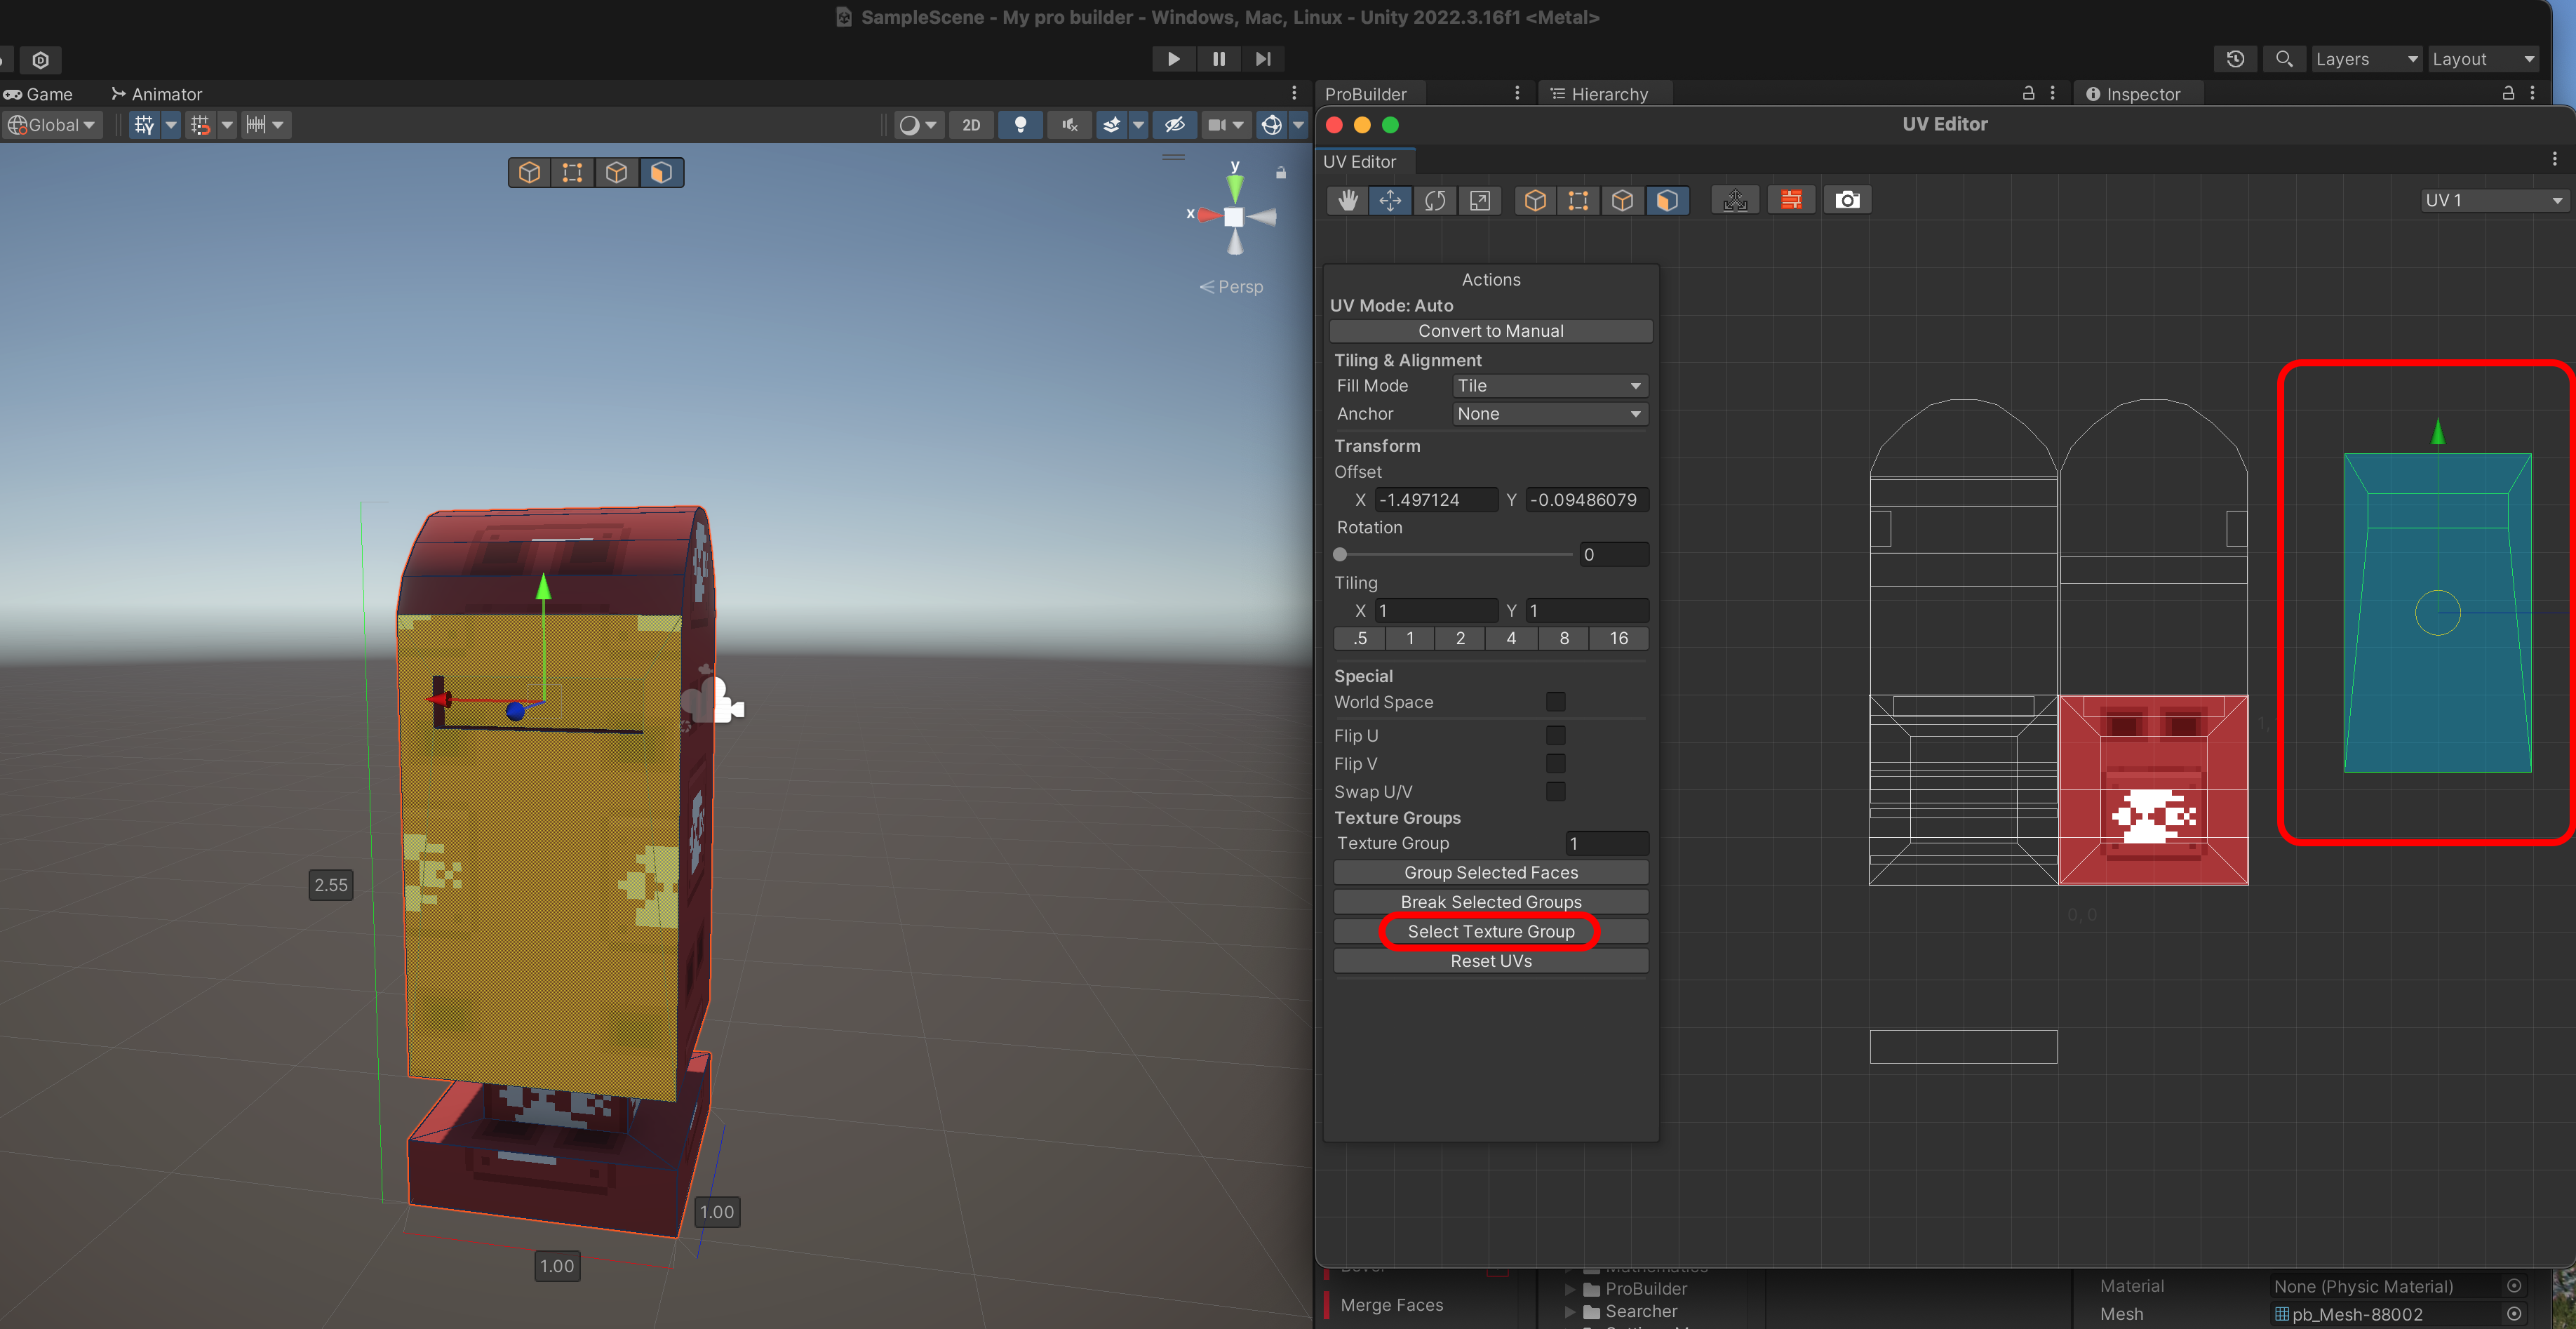The height and width of the screenshot is (1329, 2576).
Task: Open the Anchor dropdown
Action: click(1549, 414)
